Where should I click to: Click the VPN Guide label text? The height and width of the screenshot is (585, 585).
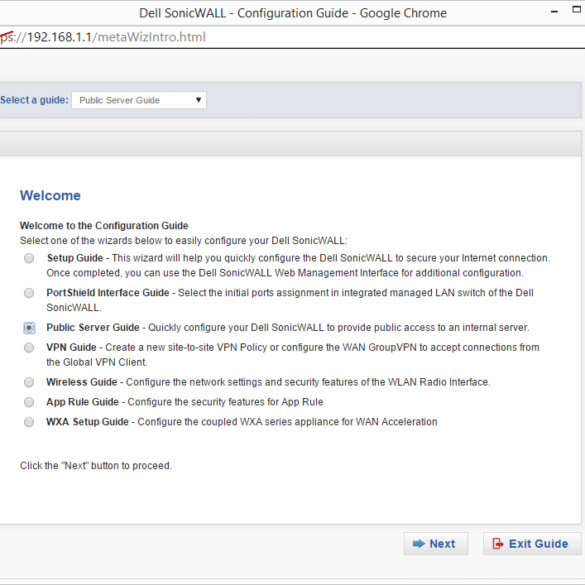(71, 347)
